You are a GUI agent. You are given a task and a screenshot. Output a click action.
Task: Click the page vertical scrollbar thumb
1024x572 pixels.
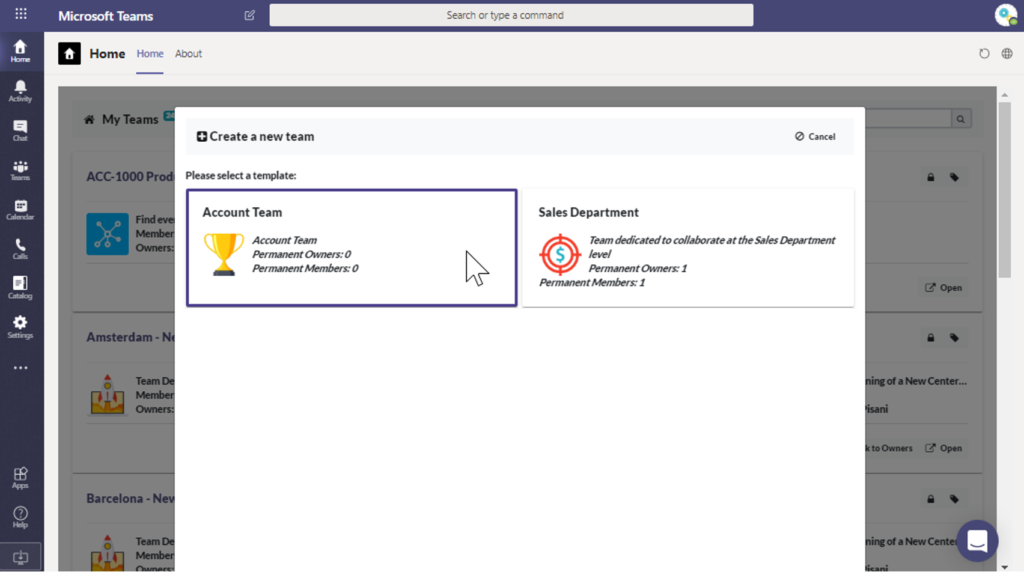(1004, 189)
